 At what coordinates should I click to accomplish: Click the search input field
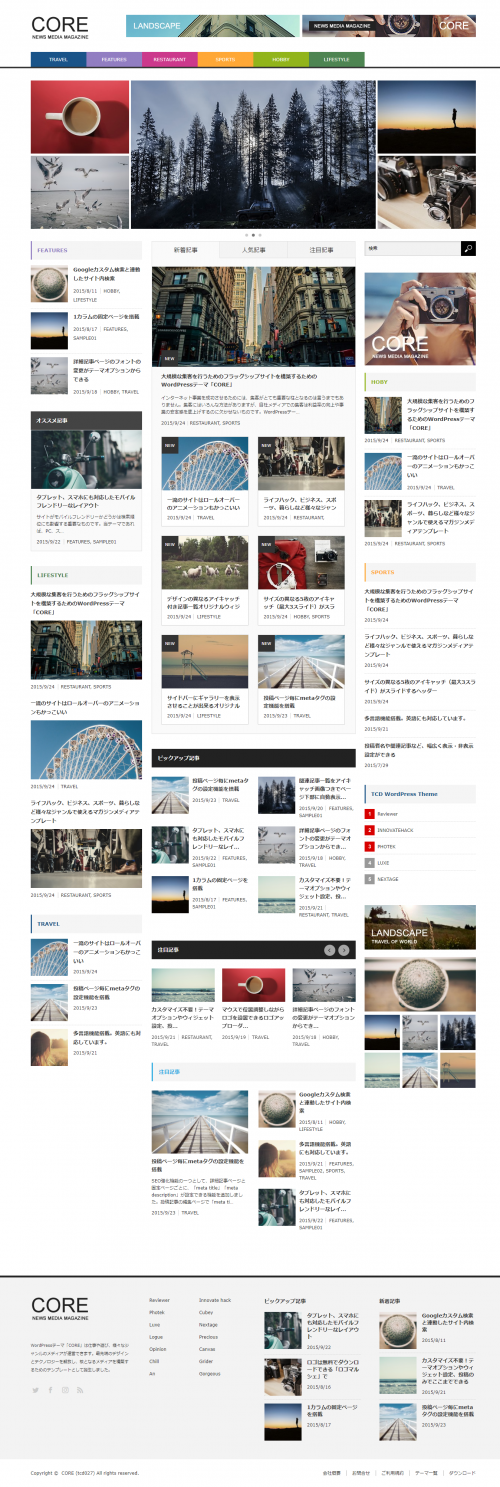(x=412, y=248)
